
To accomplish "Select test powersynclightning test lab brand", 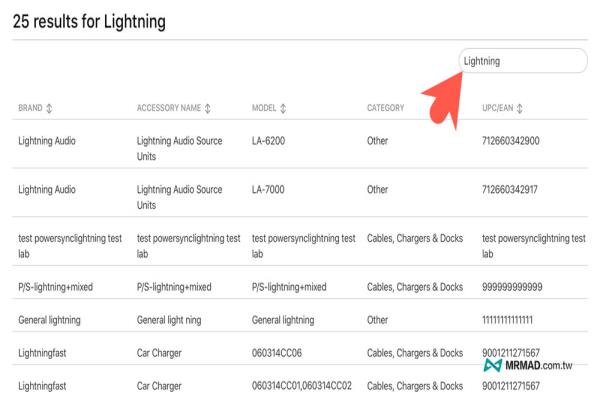I will (70, 246).
